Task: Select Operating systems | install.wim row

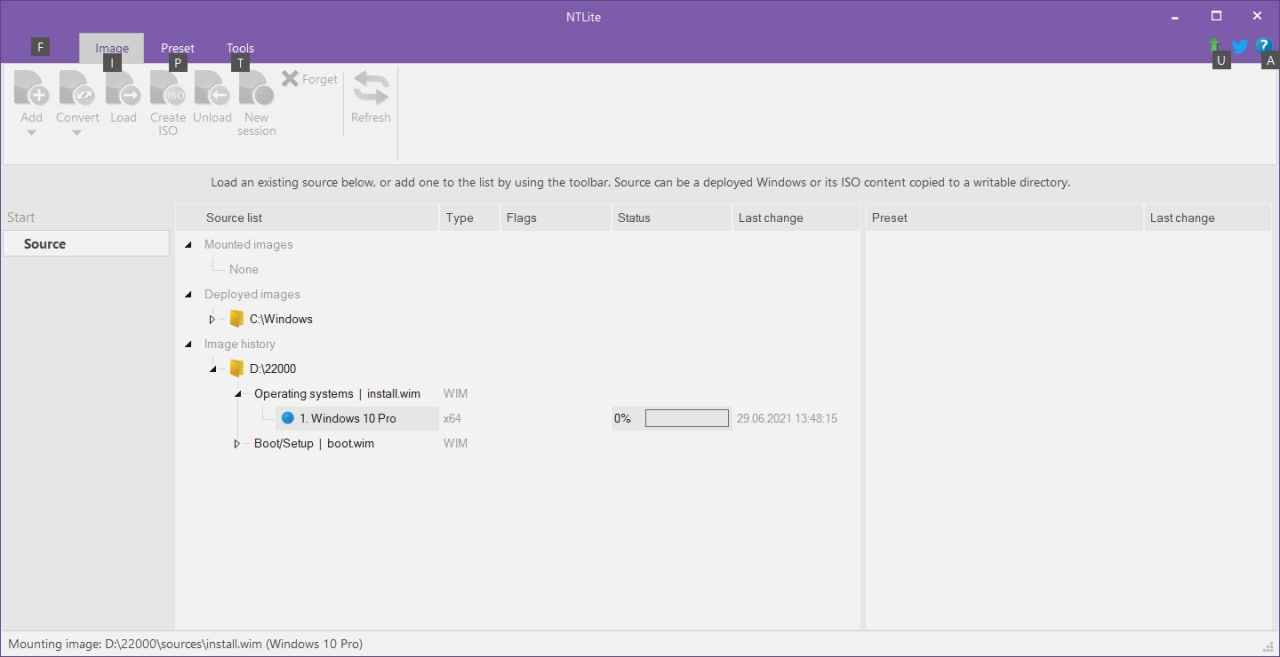Action: click(x=337, y=394)
